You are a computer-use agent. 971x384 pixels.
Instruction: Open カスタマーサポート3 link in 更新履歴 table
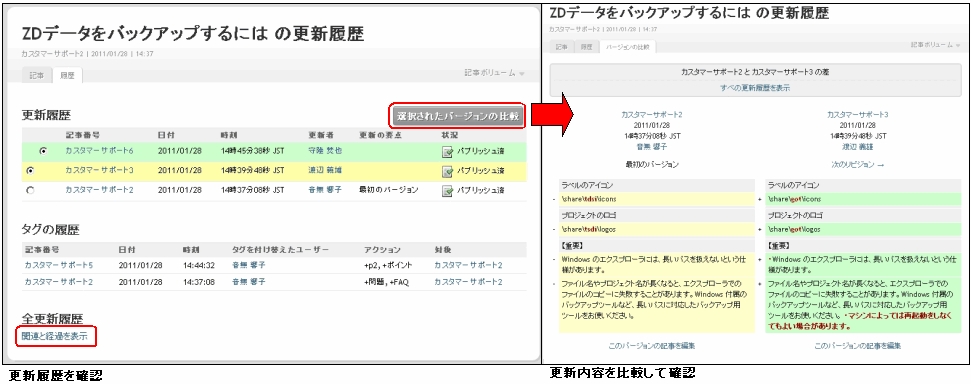click(x=99, y=170)
